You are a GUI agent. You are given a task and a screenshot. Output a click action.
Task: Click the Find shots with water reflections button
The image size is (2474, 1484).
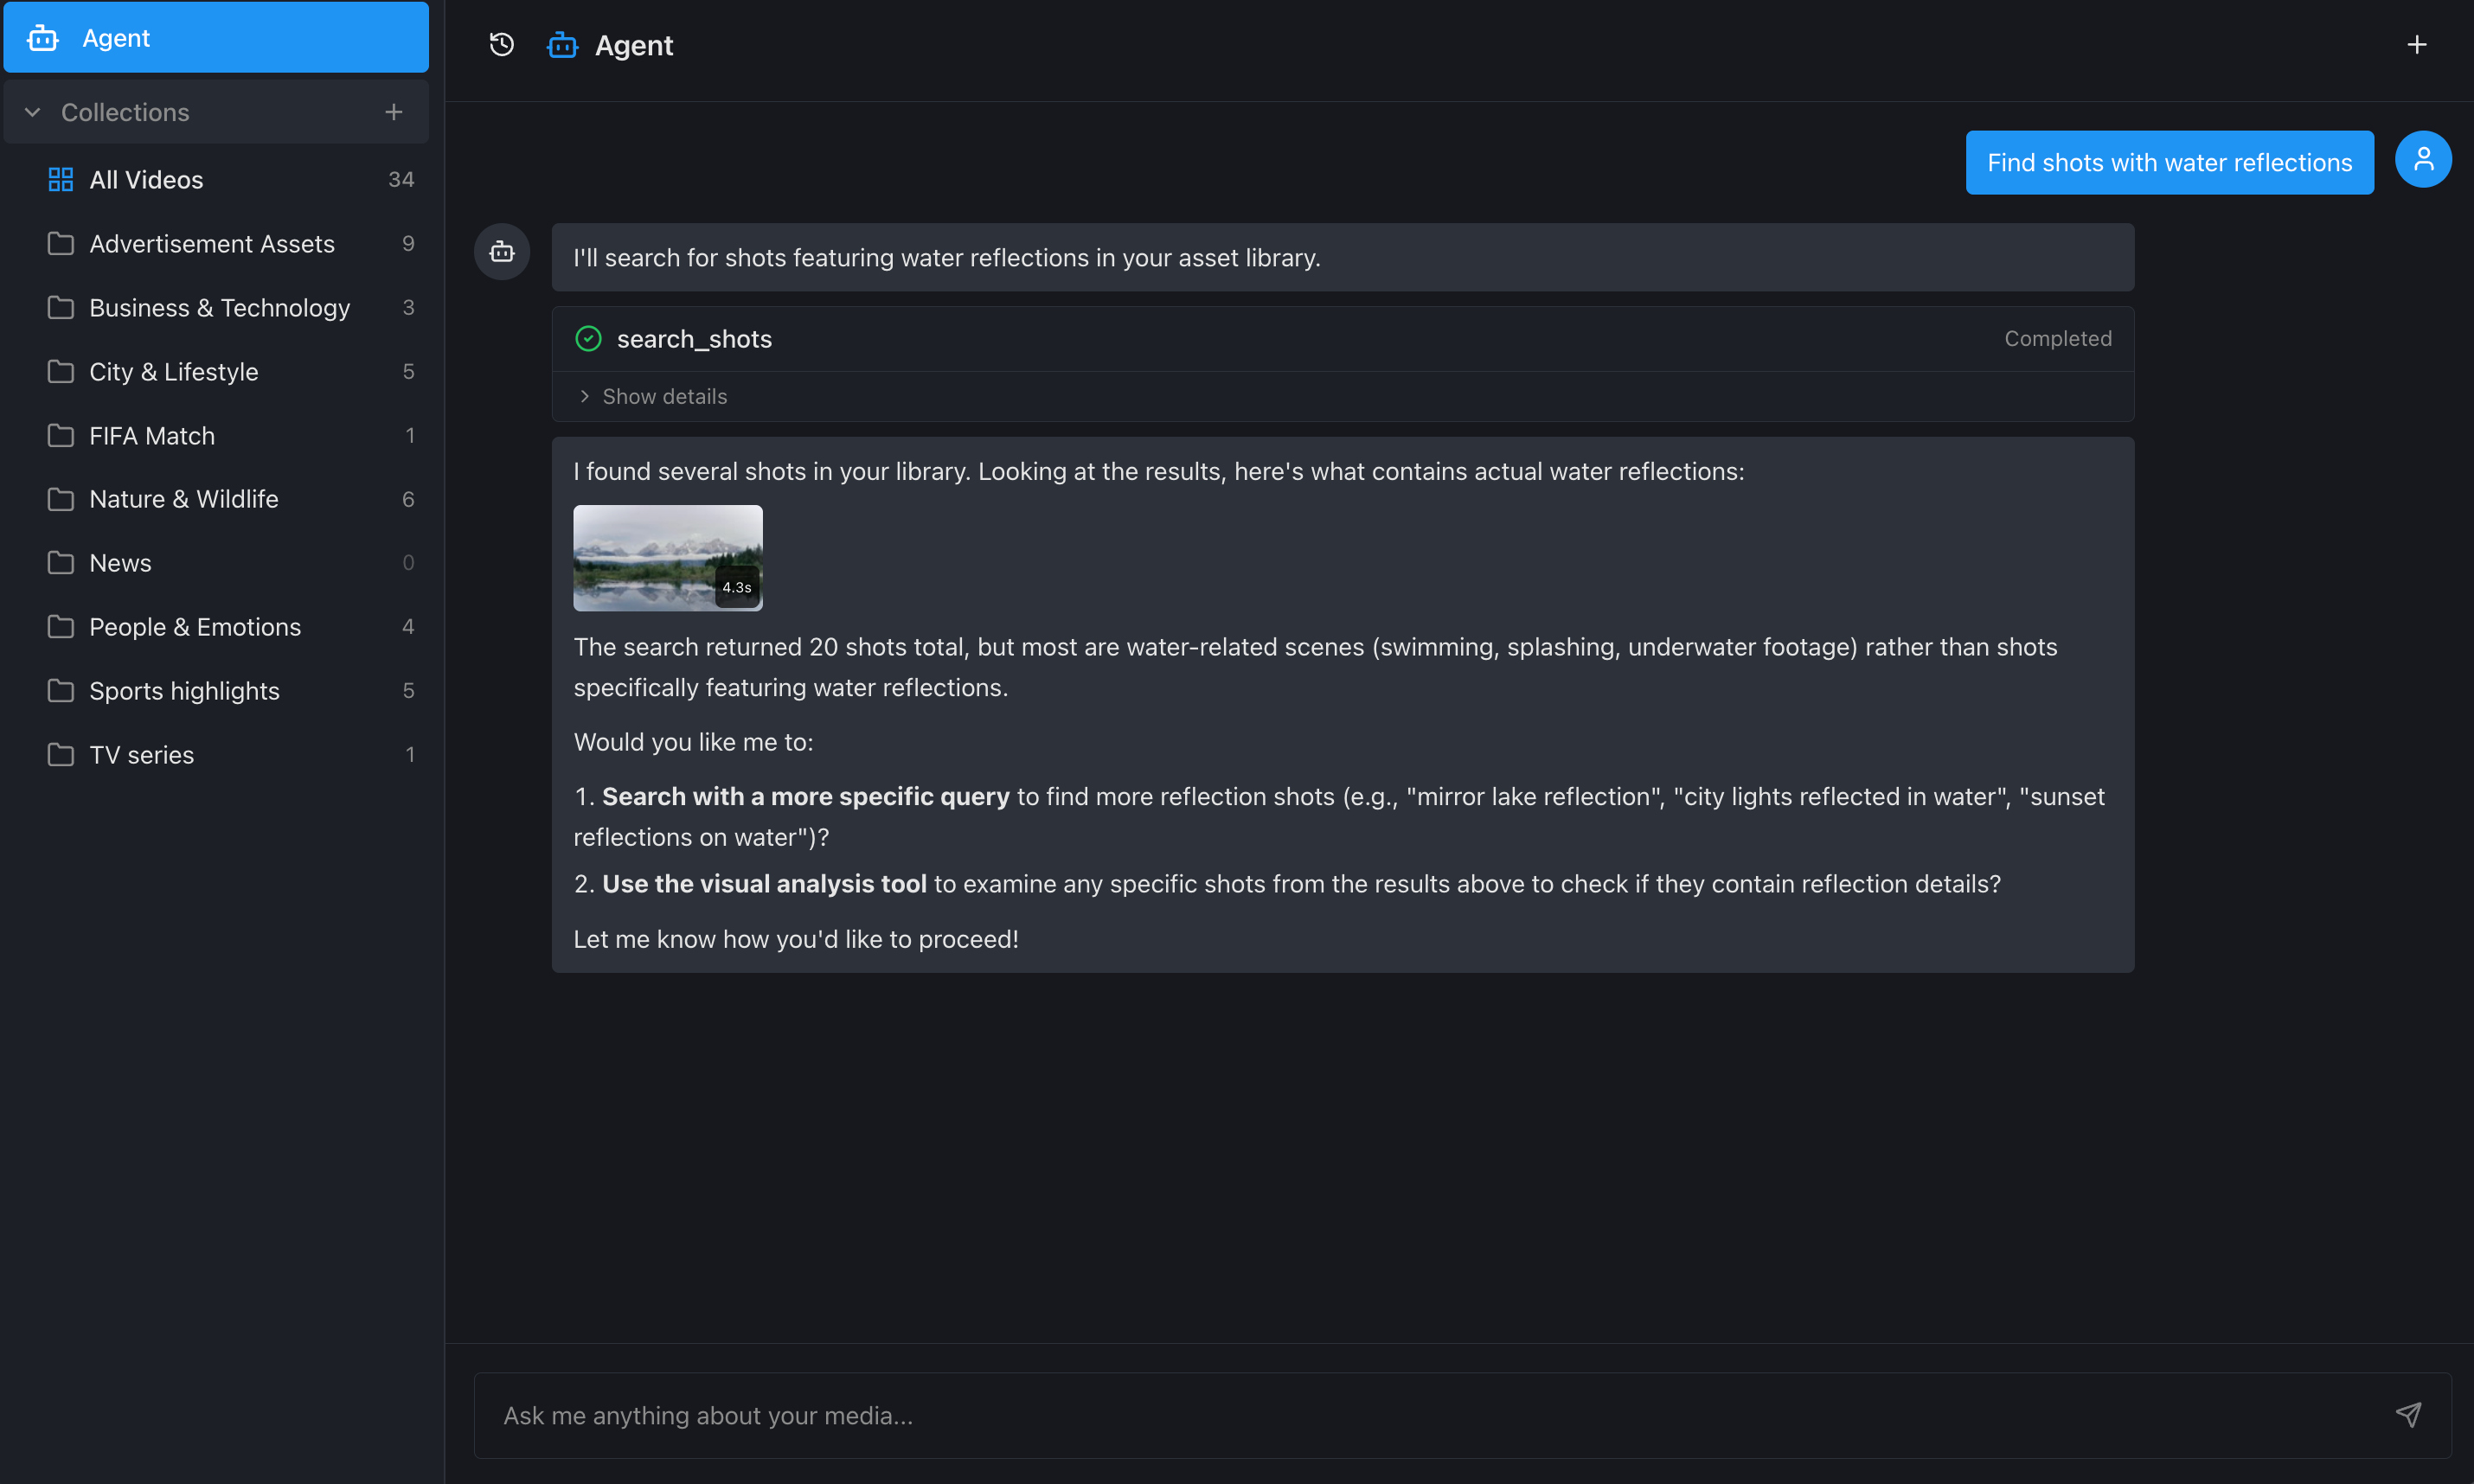click(x=2168, y=162)
